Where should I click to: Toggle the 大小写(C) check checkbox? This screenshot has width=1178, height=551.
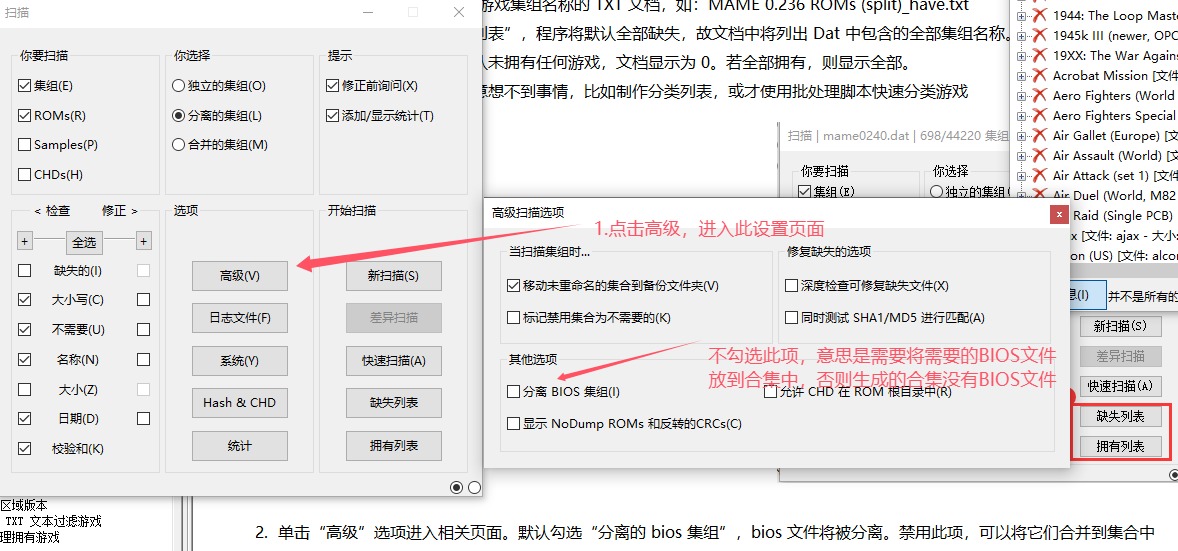click(25, 300)
